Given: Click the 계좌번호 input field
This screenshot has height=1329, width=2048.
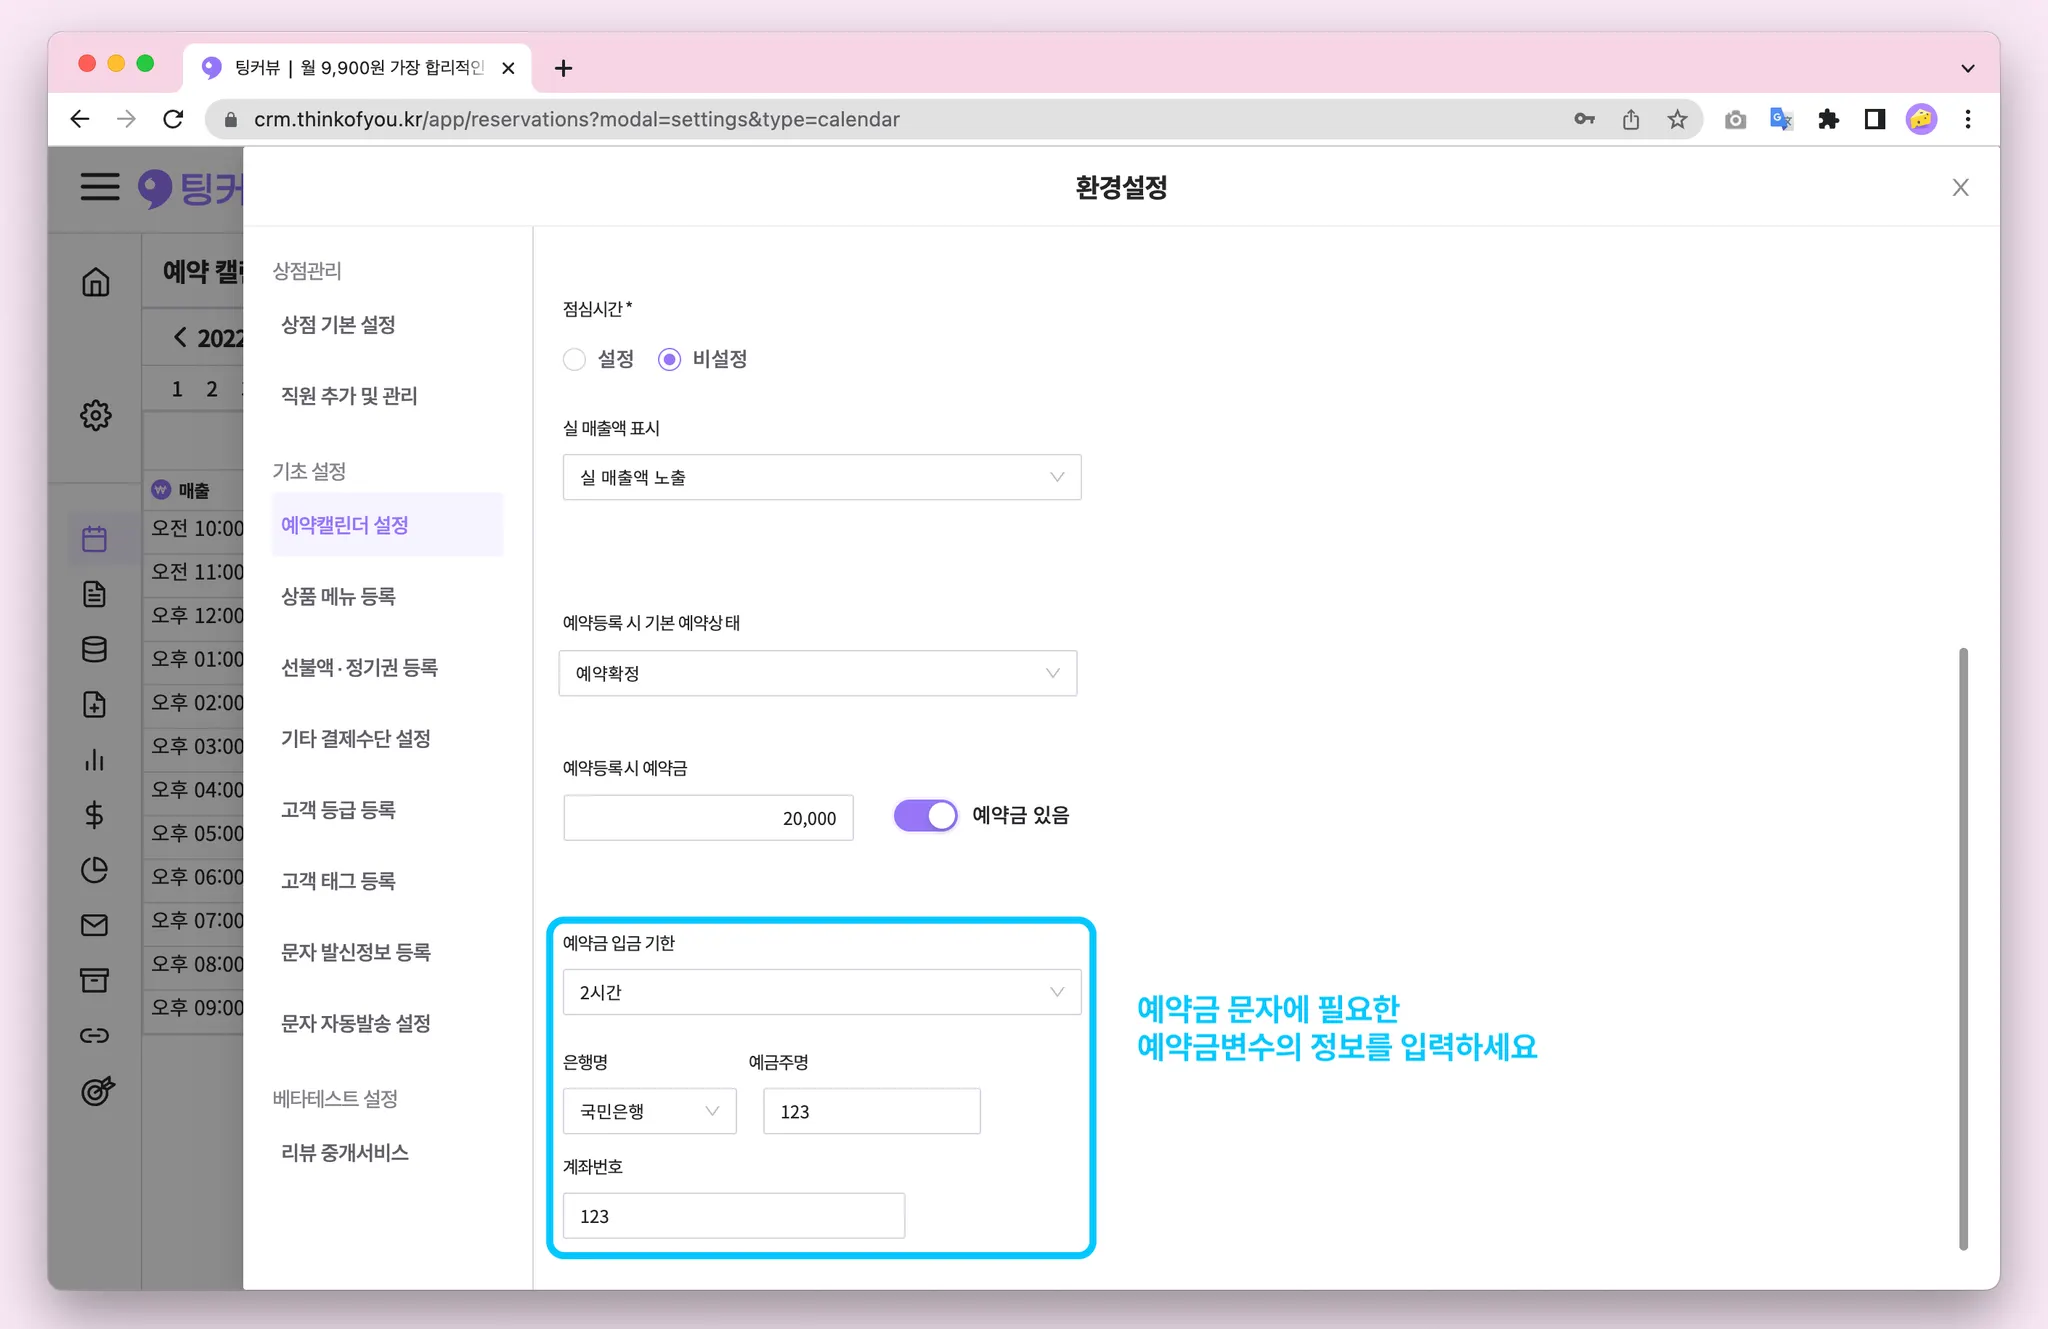Looking at the screenshot, I should tap(733, 1216).
